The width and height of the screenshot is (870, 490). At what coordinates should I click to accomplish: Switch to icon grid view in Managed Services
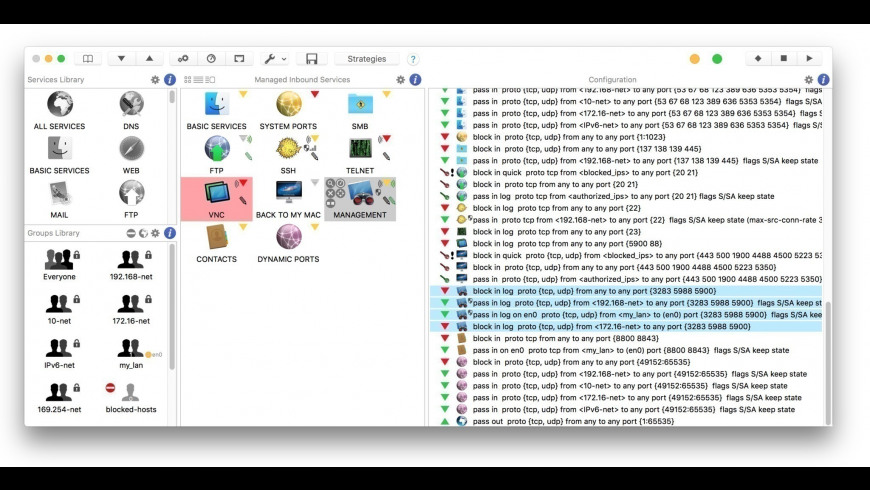pos(188,80)
